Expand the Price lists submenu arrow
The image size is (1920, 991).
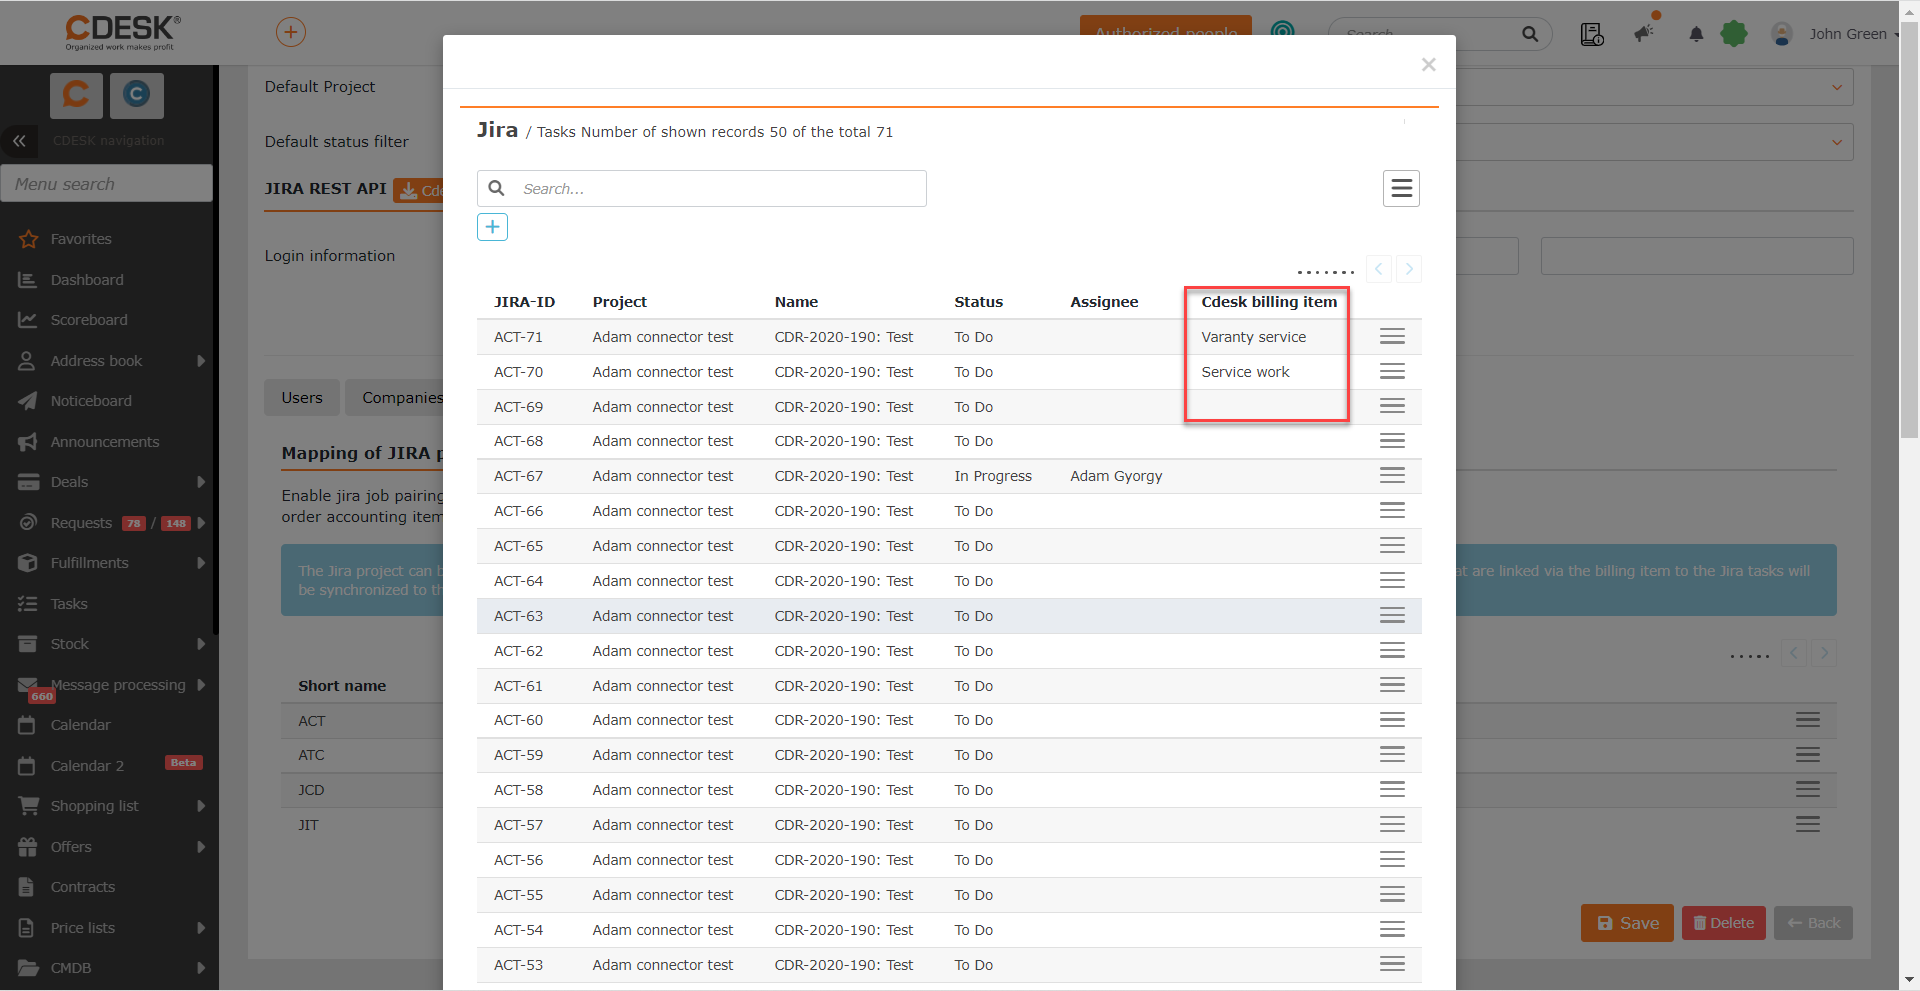pos(201,928)
